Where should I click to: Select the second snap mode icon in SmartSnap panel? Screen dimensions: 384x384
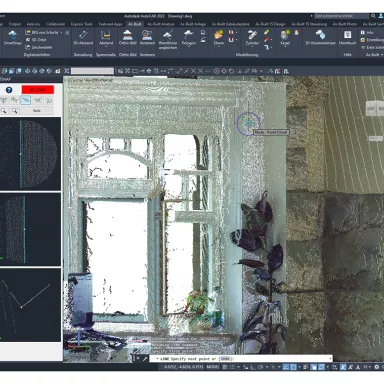[14, 100]
